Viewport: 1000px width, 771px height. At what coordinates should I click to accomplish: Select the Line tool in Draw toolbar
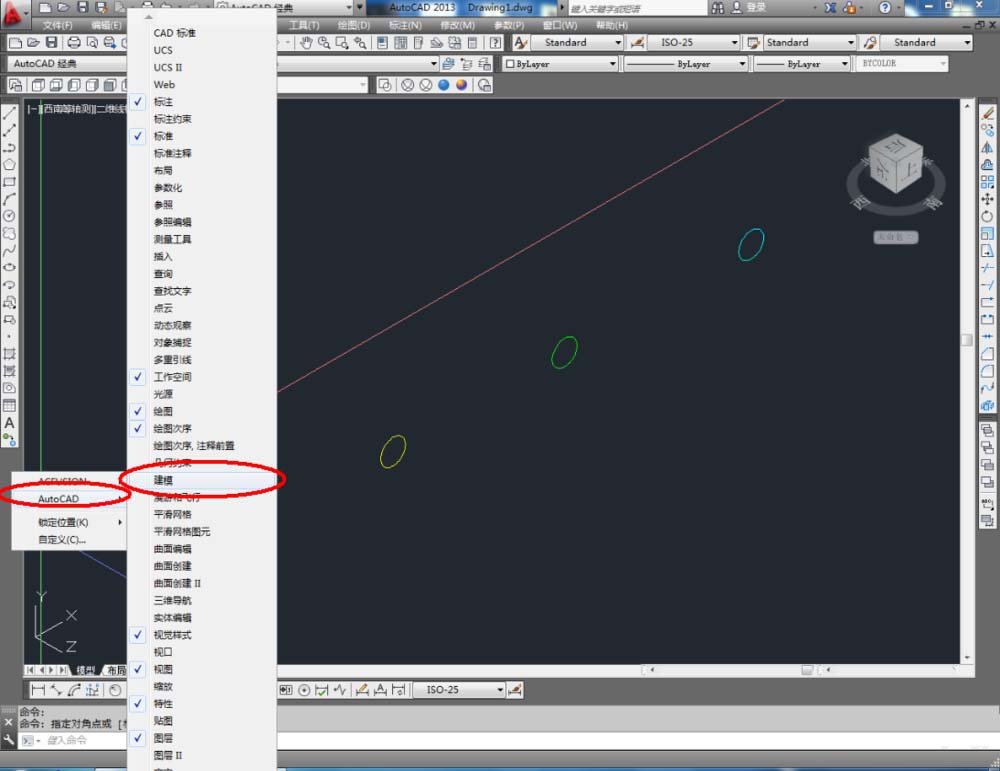pos(10,114)
